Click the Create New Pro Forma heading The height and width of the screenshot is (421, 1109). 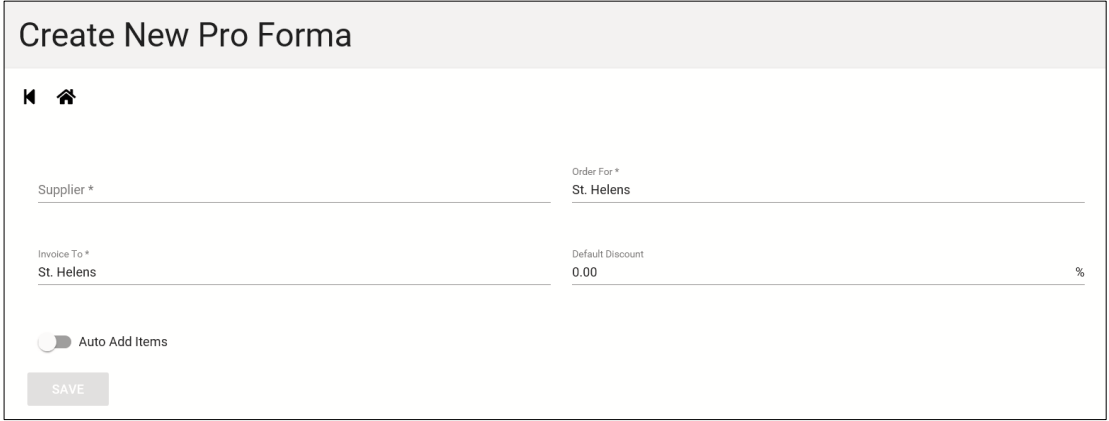tap(185, 35)
